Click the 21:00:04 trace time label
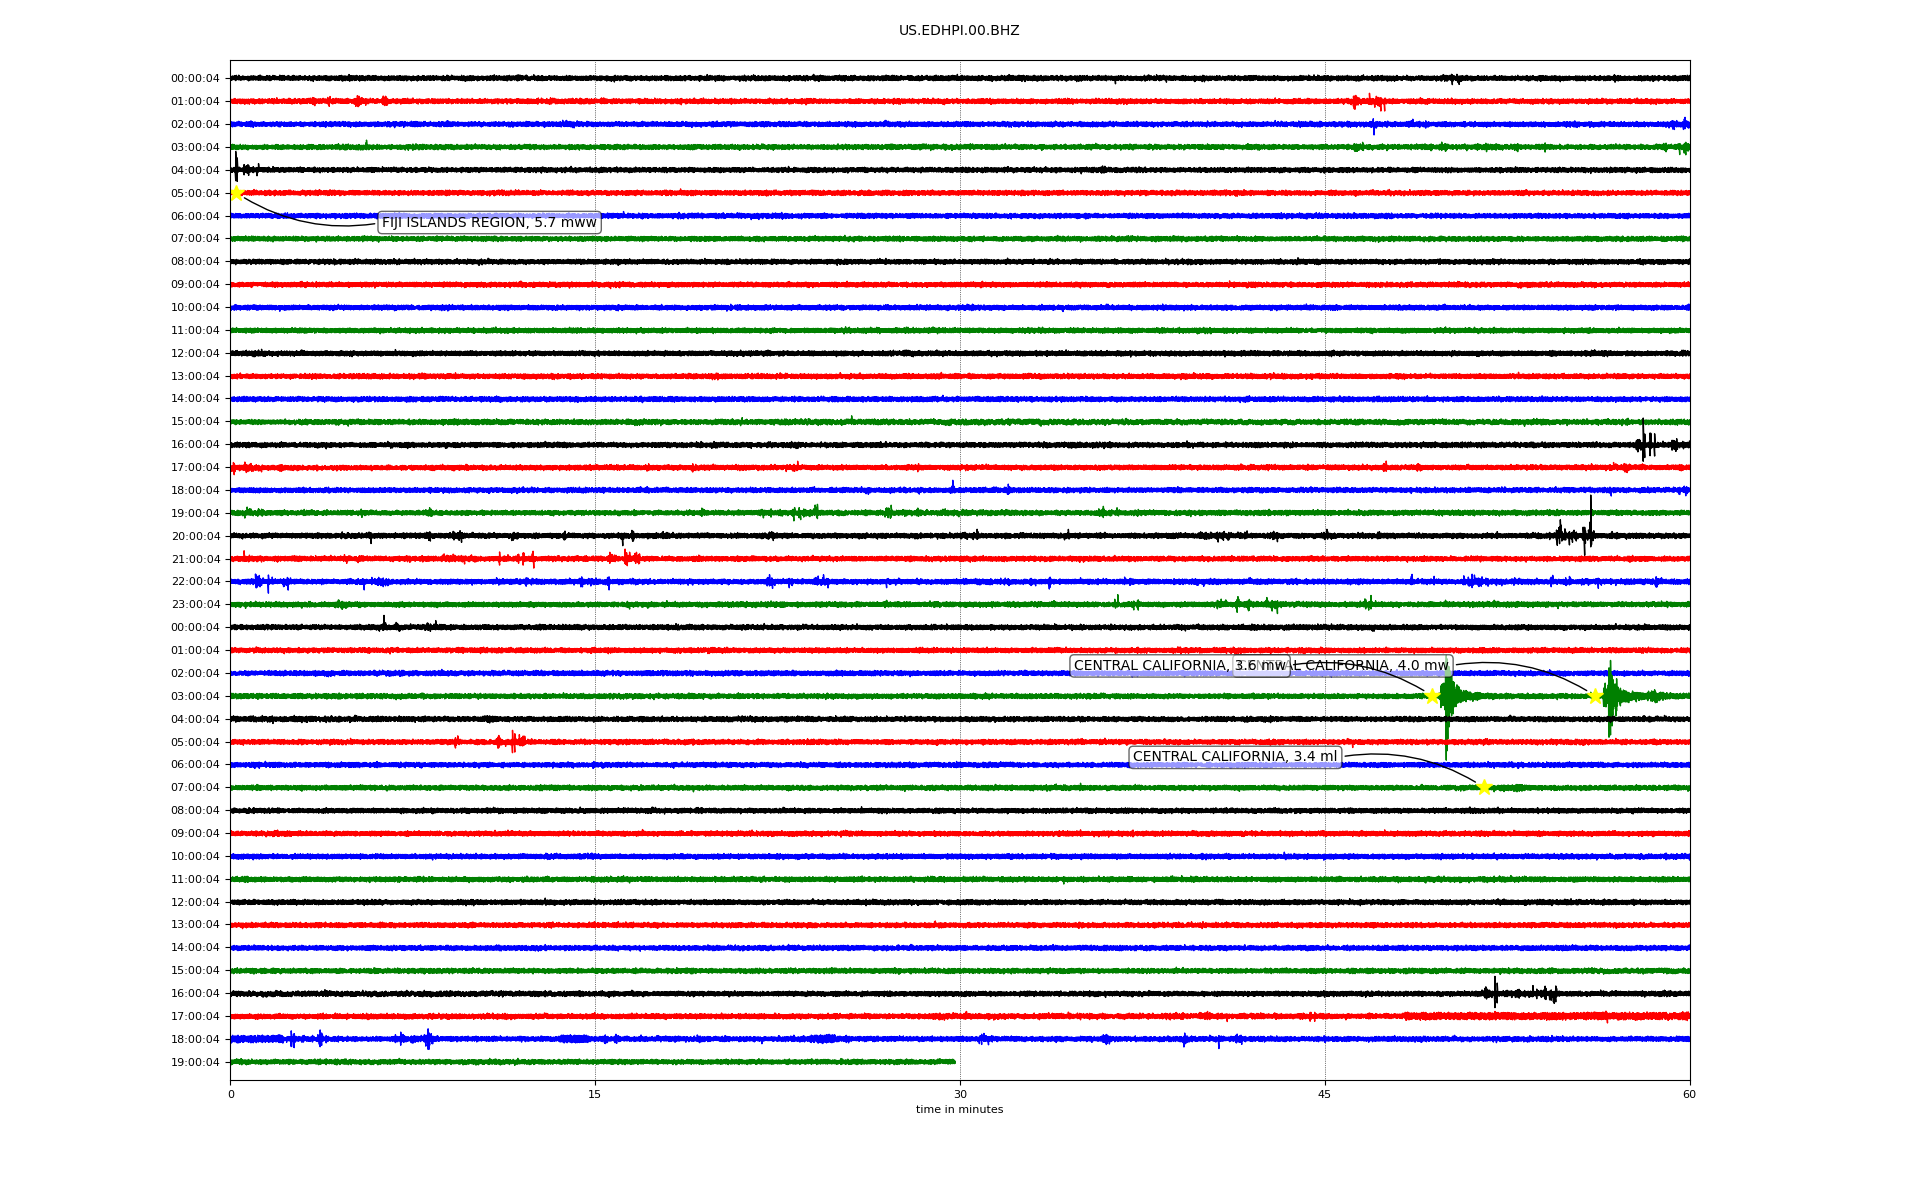 (x=195, y=560)
